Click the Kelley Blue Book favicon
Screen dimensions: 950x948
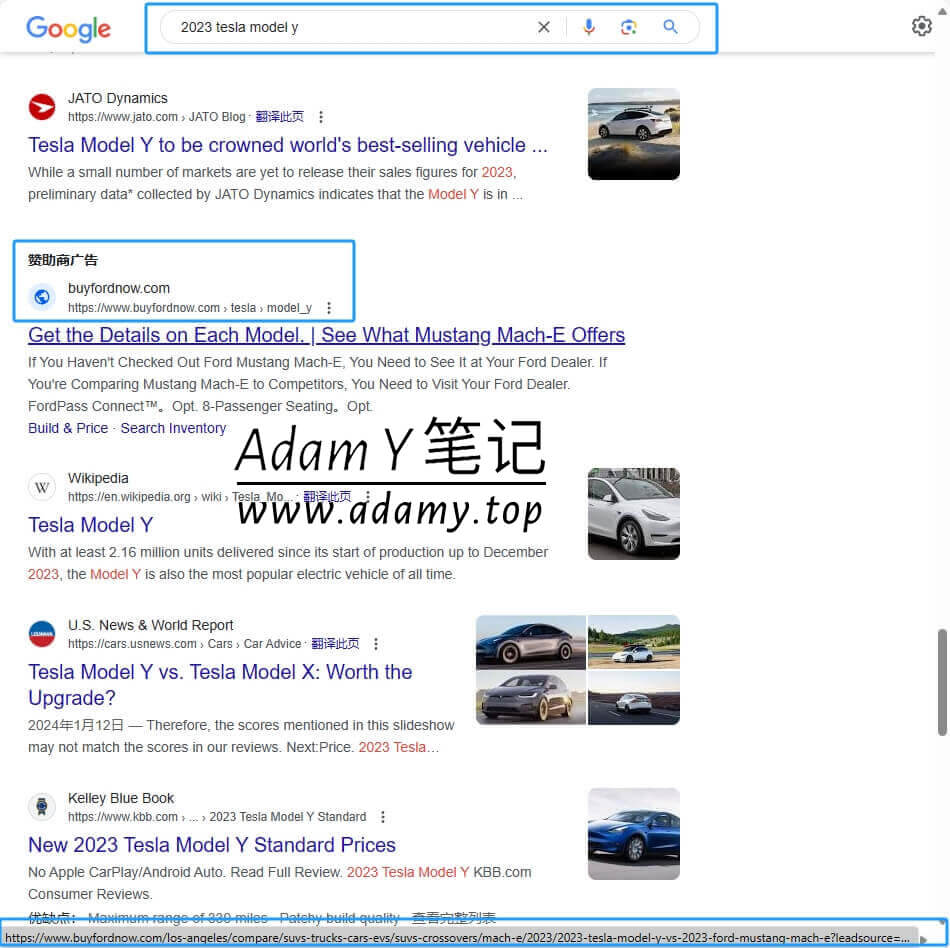tap(42, 807)
